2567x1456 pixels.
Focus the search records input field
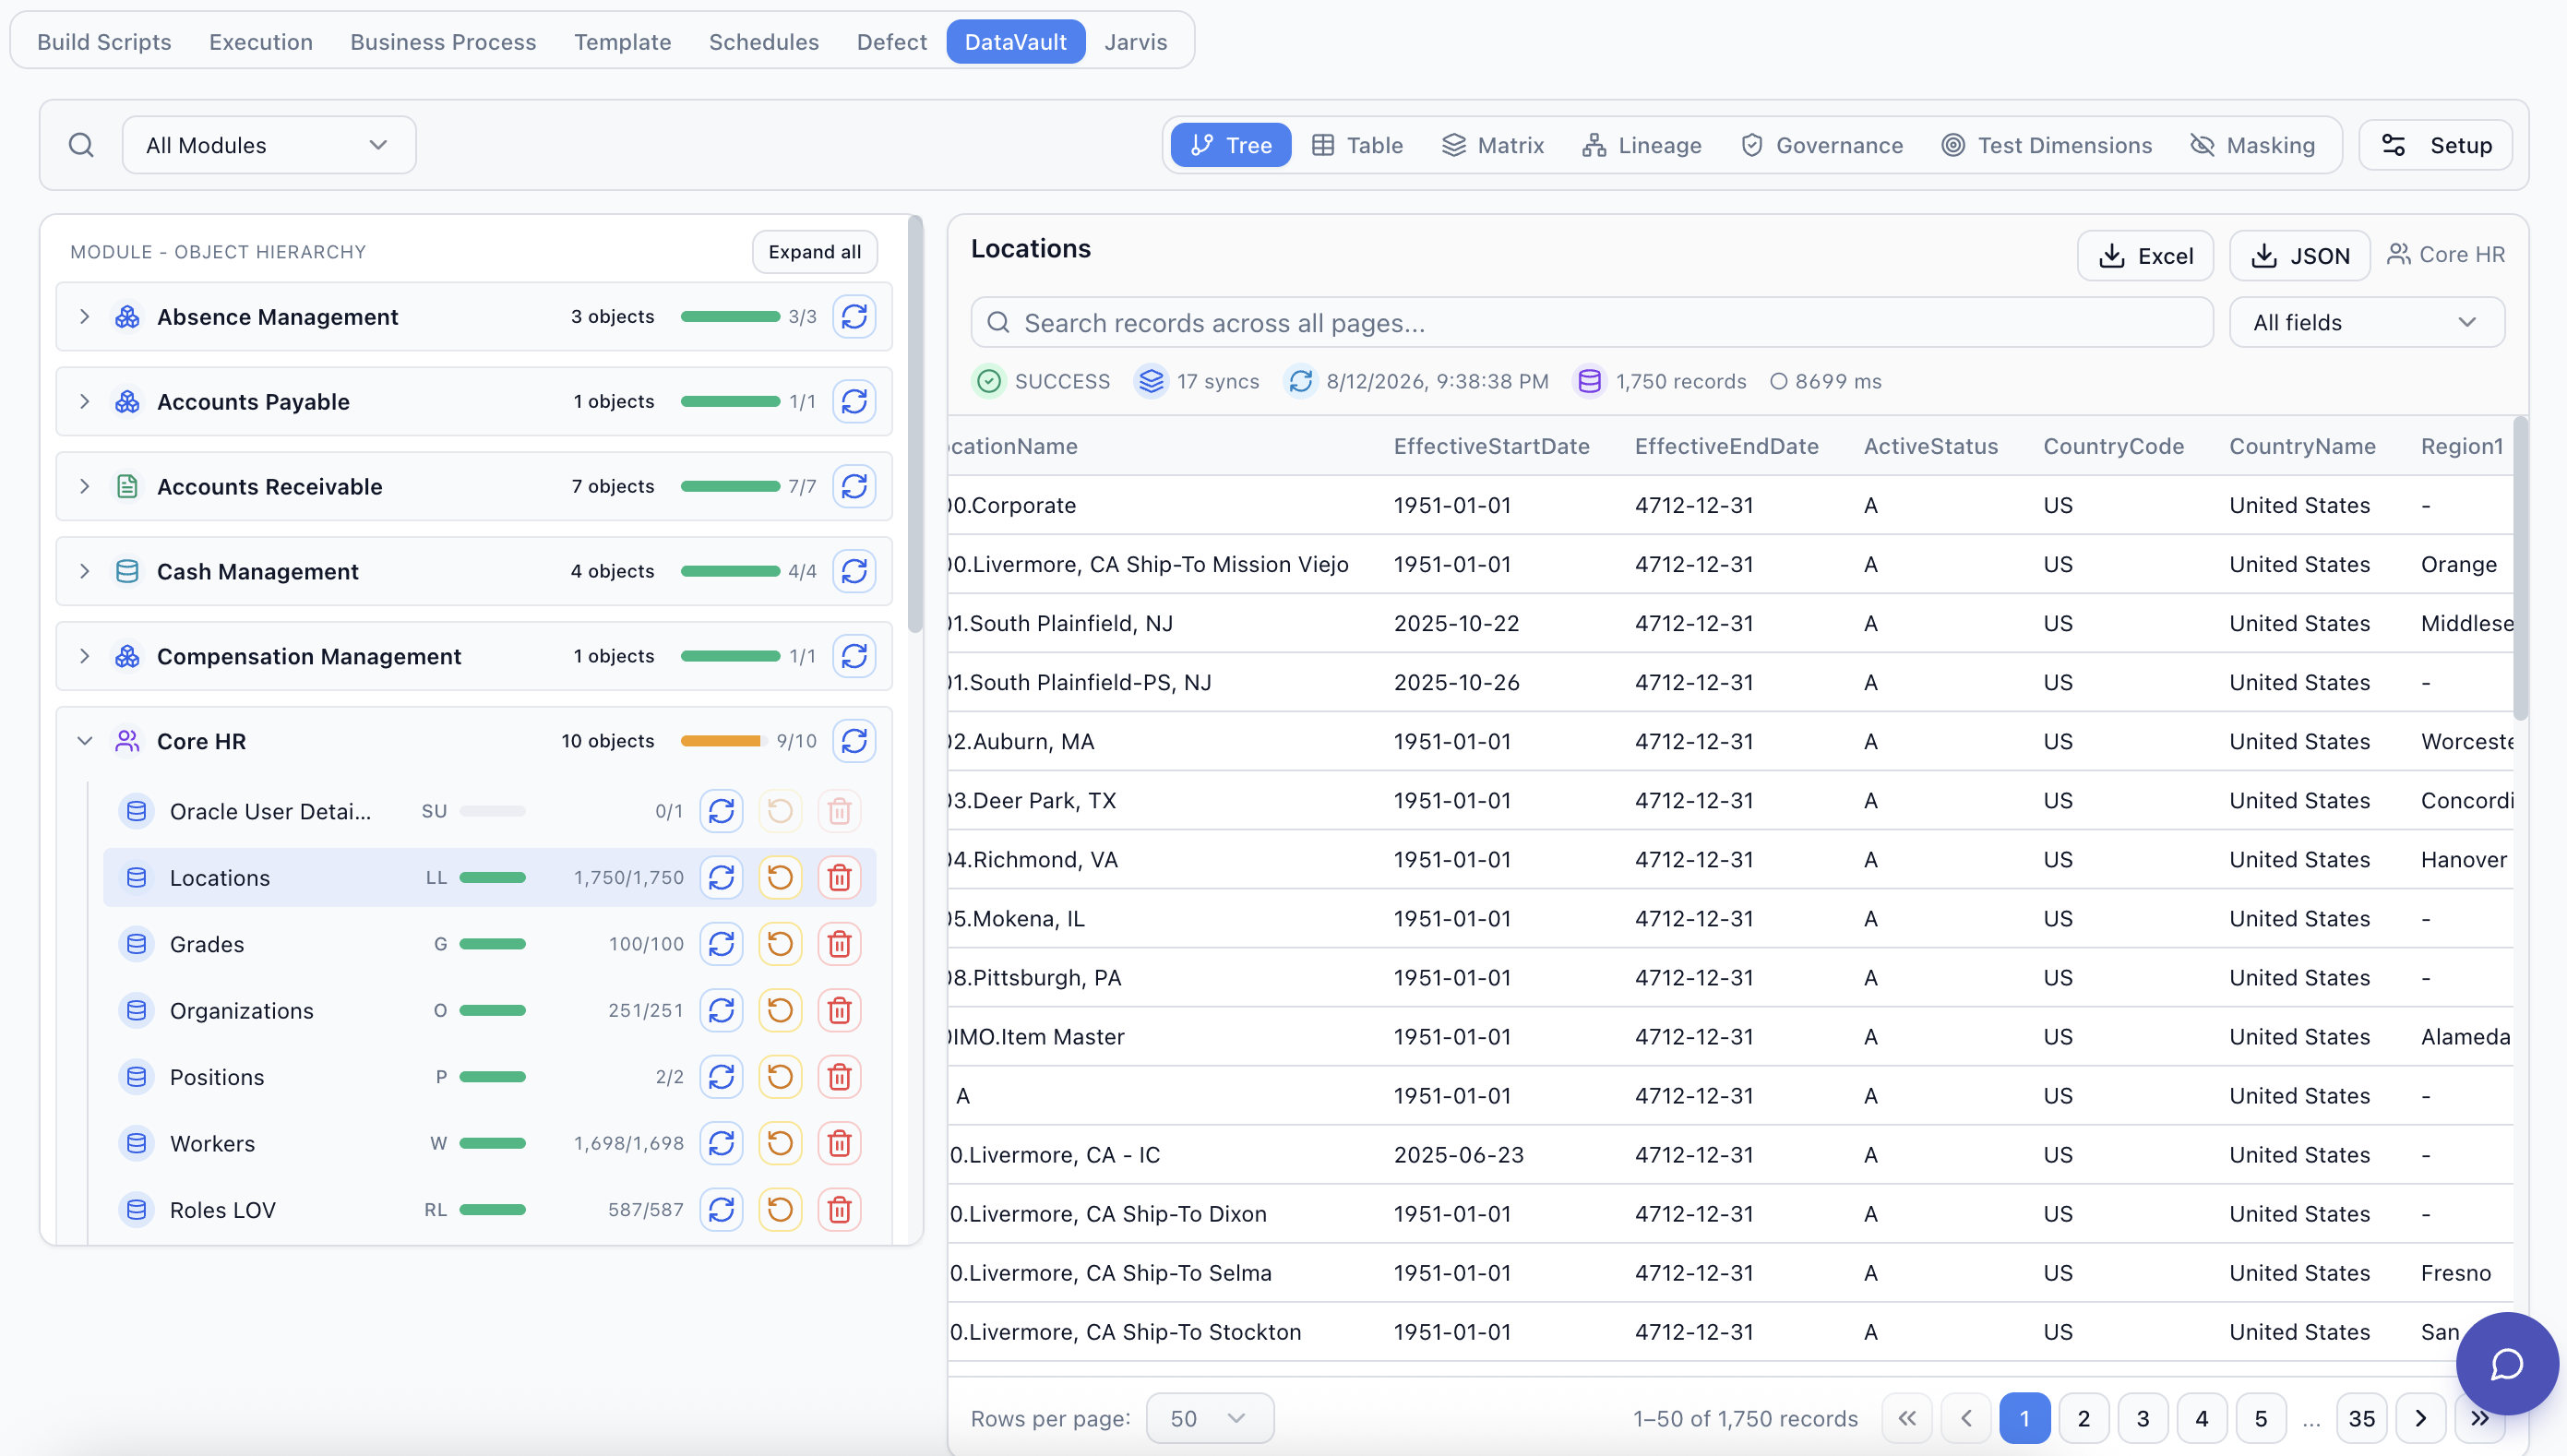(1591, 323)
